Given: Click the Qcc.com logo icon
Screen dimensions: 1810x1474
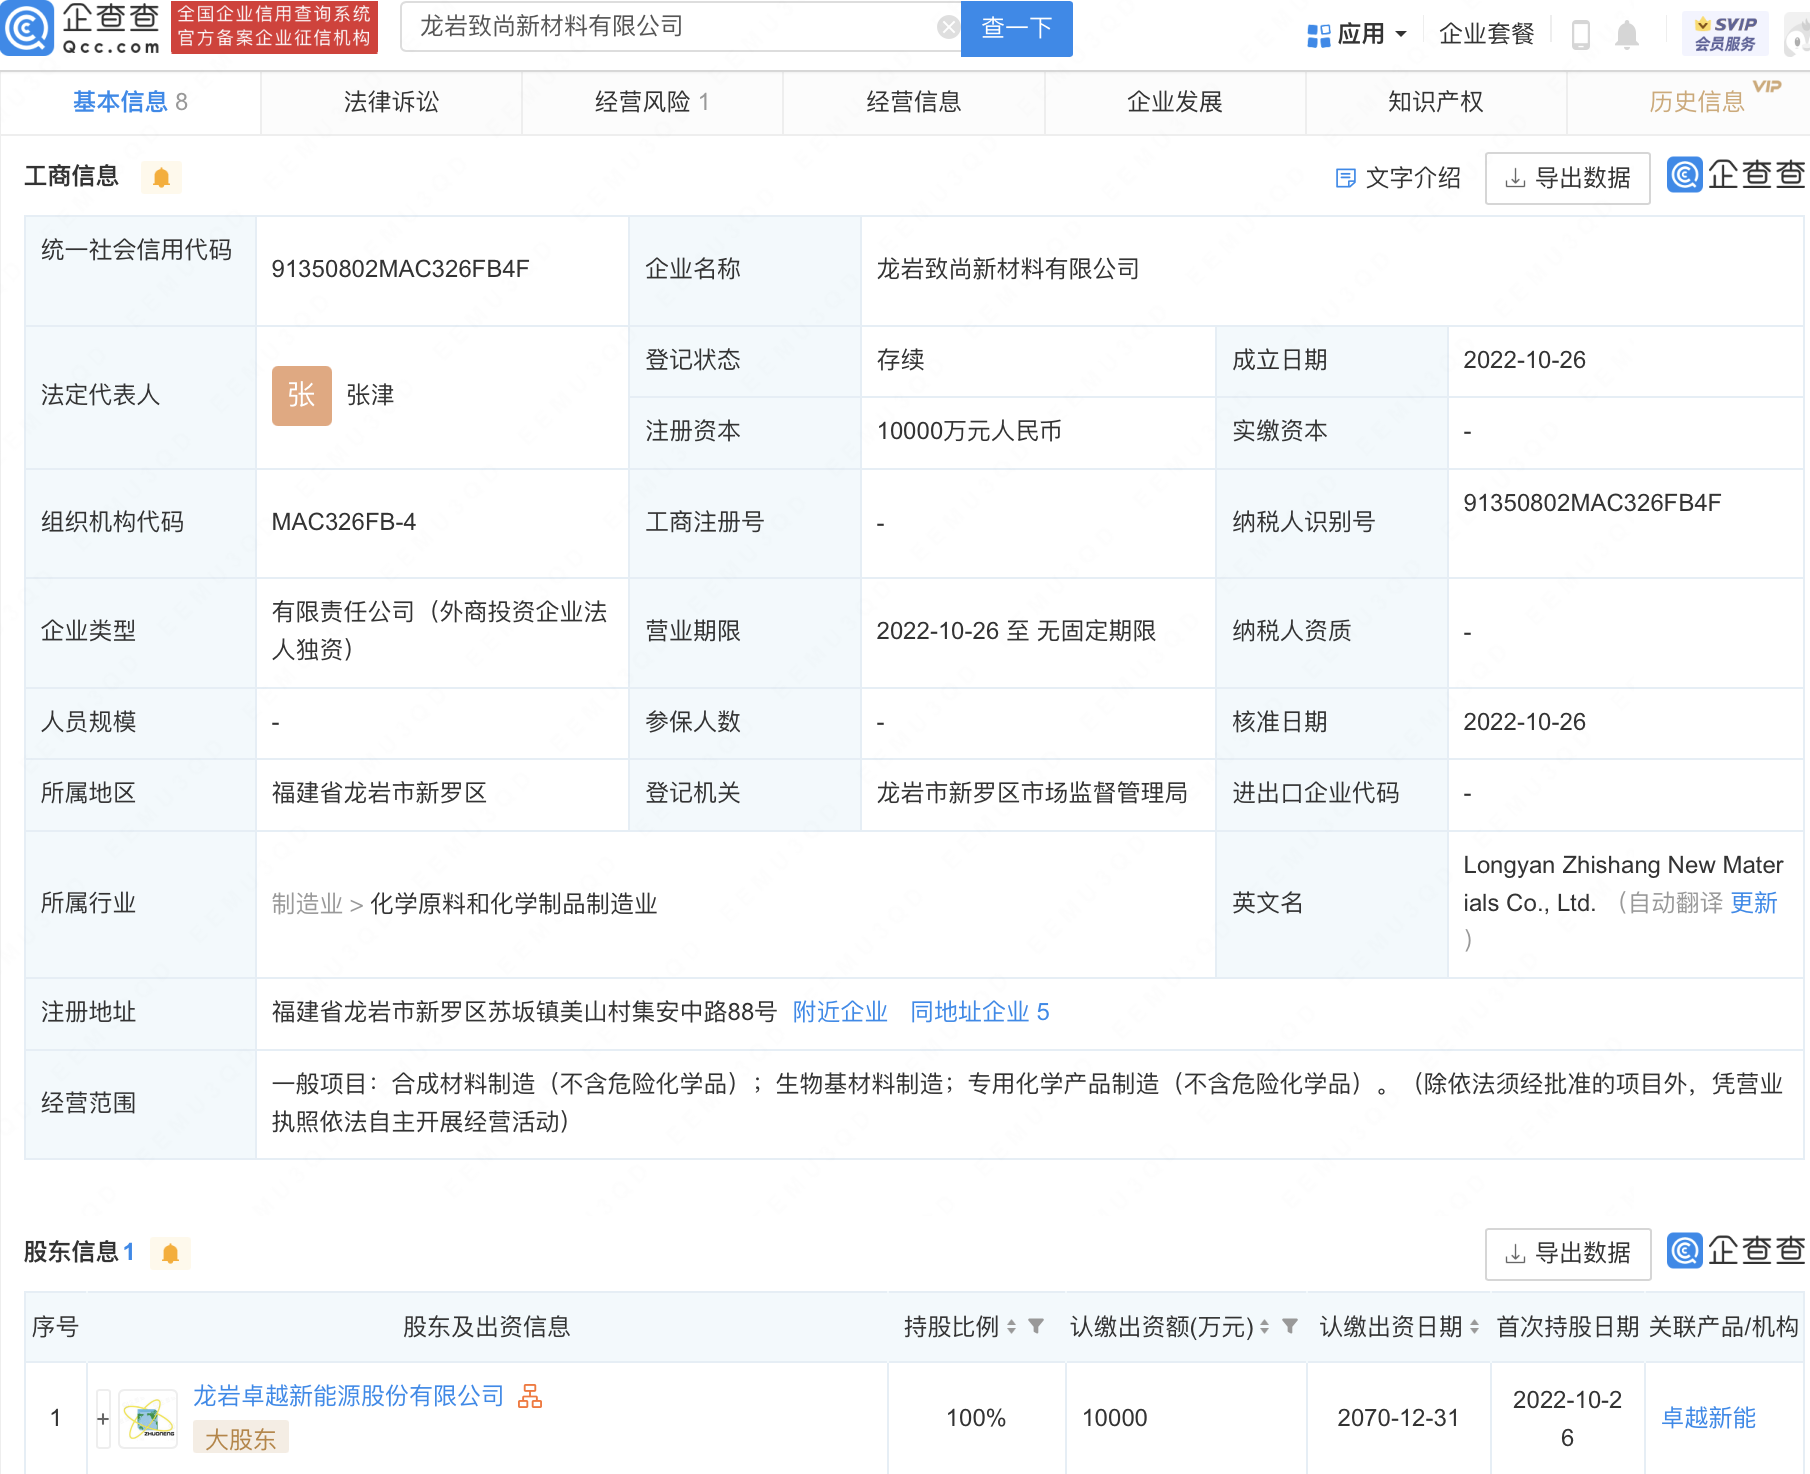Looking at the screenshot, I should pyautogui.click(x=27, y=28).
